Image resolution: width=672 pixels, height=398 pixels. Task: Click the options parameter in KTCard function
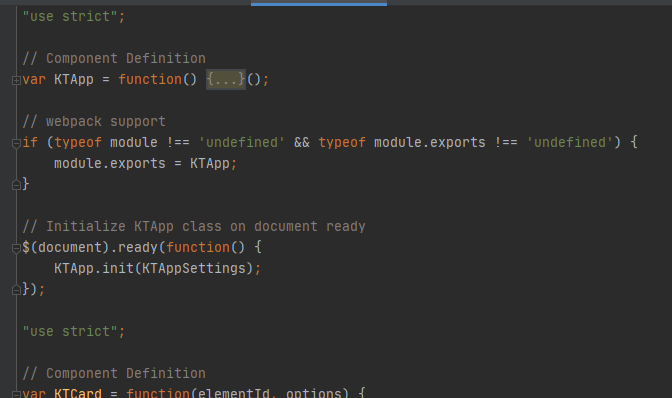click(314, 393)
